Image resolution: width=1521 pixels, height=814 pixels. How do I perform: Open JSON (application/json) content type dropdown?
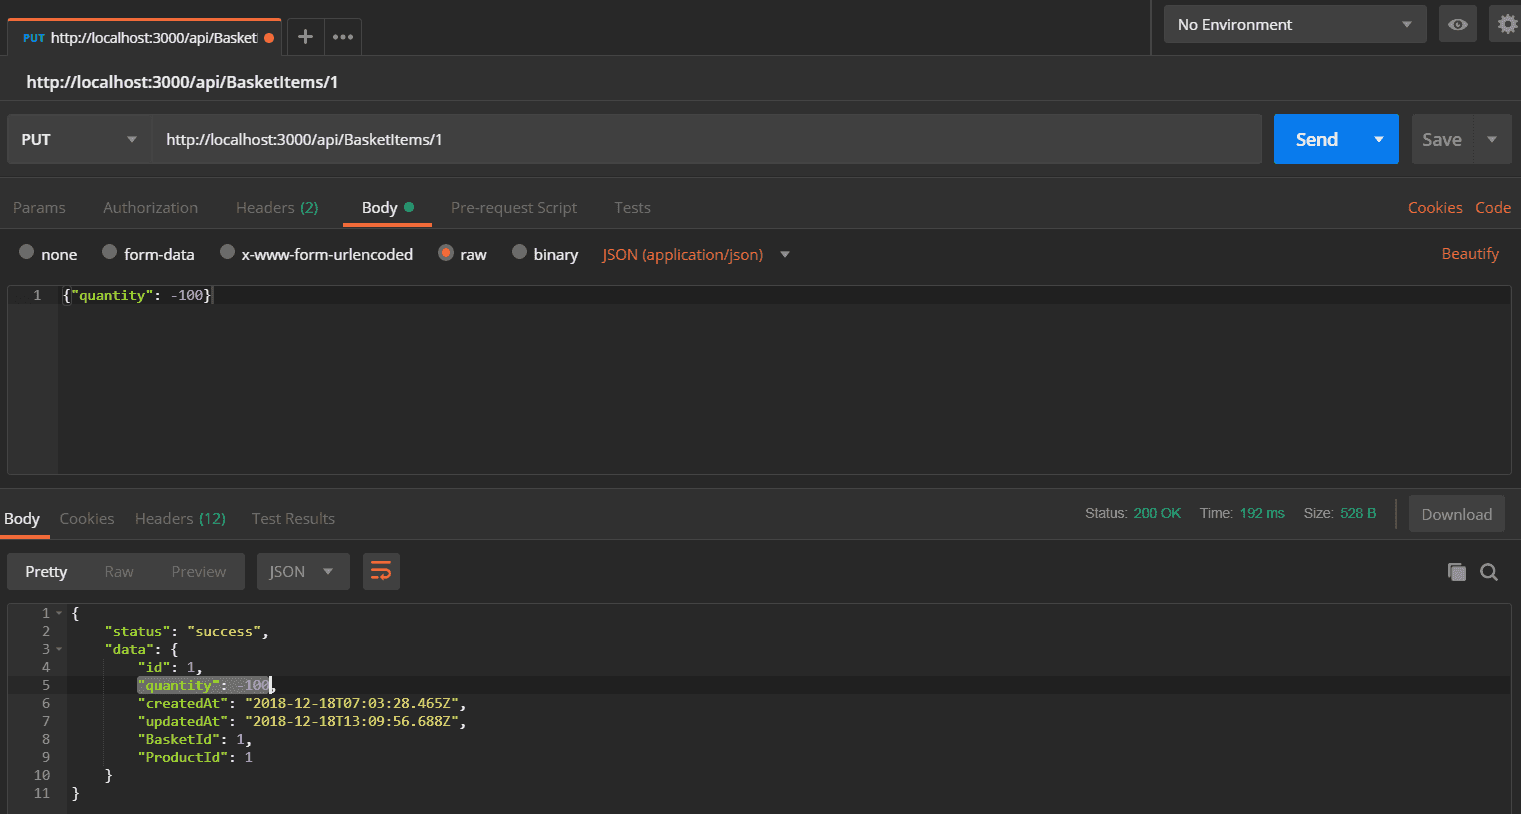696,254
